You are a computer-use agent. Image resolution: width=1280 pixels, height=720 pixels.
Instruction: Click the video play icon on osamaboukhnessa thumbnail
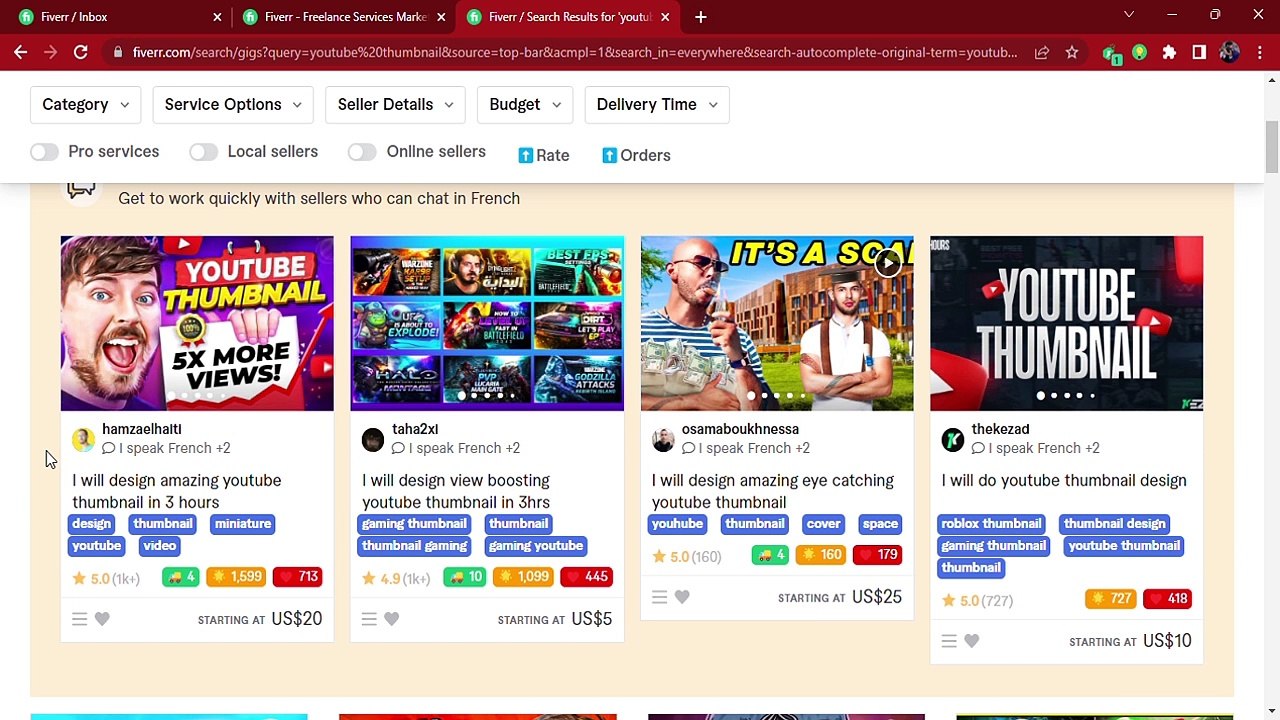887,262
